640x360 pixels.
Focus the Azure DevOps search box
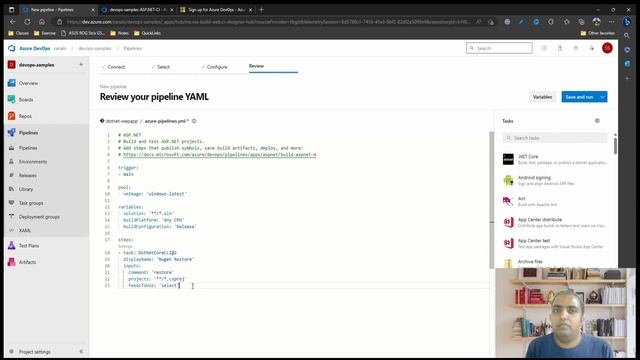(499, 48)
